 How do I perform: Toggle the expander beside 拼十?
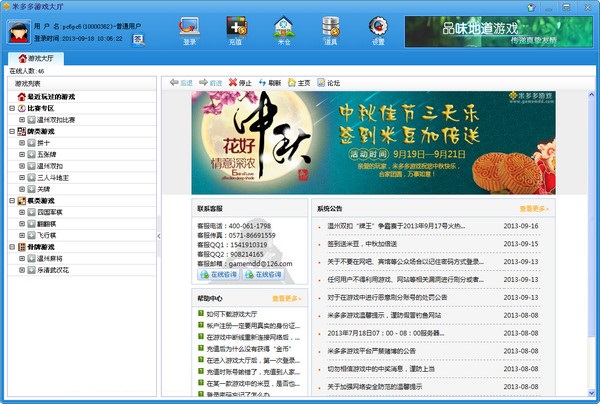(22, 143)
